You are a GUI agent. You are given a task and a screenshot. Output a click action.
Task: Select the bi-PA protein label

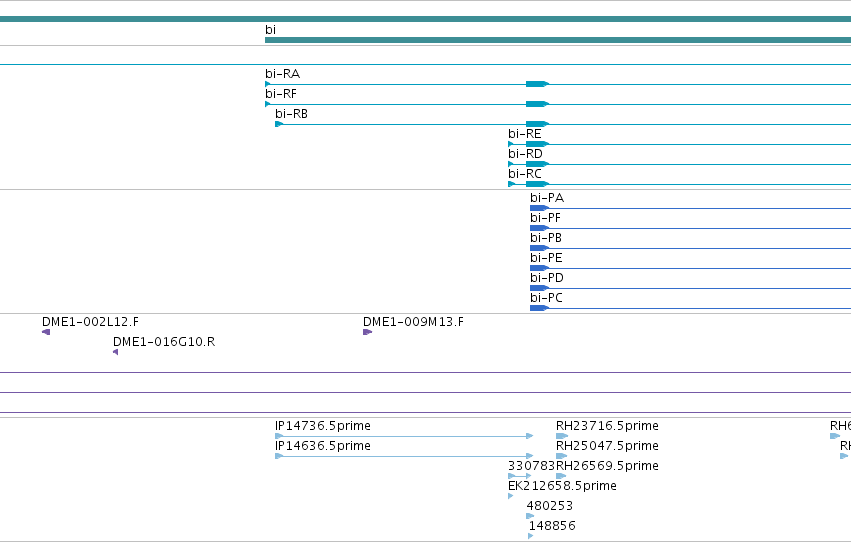[x=547, y=198]
